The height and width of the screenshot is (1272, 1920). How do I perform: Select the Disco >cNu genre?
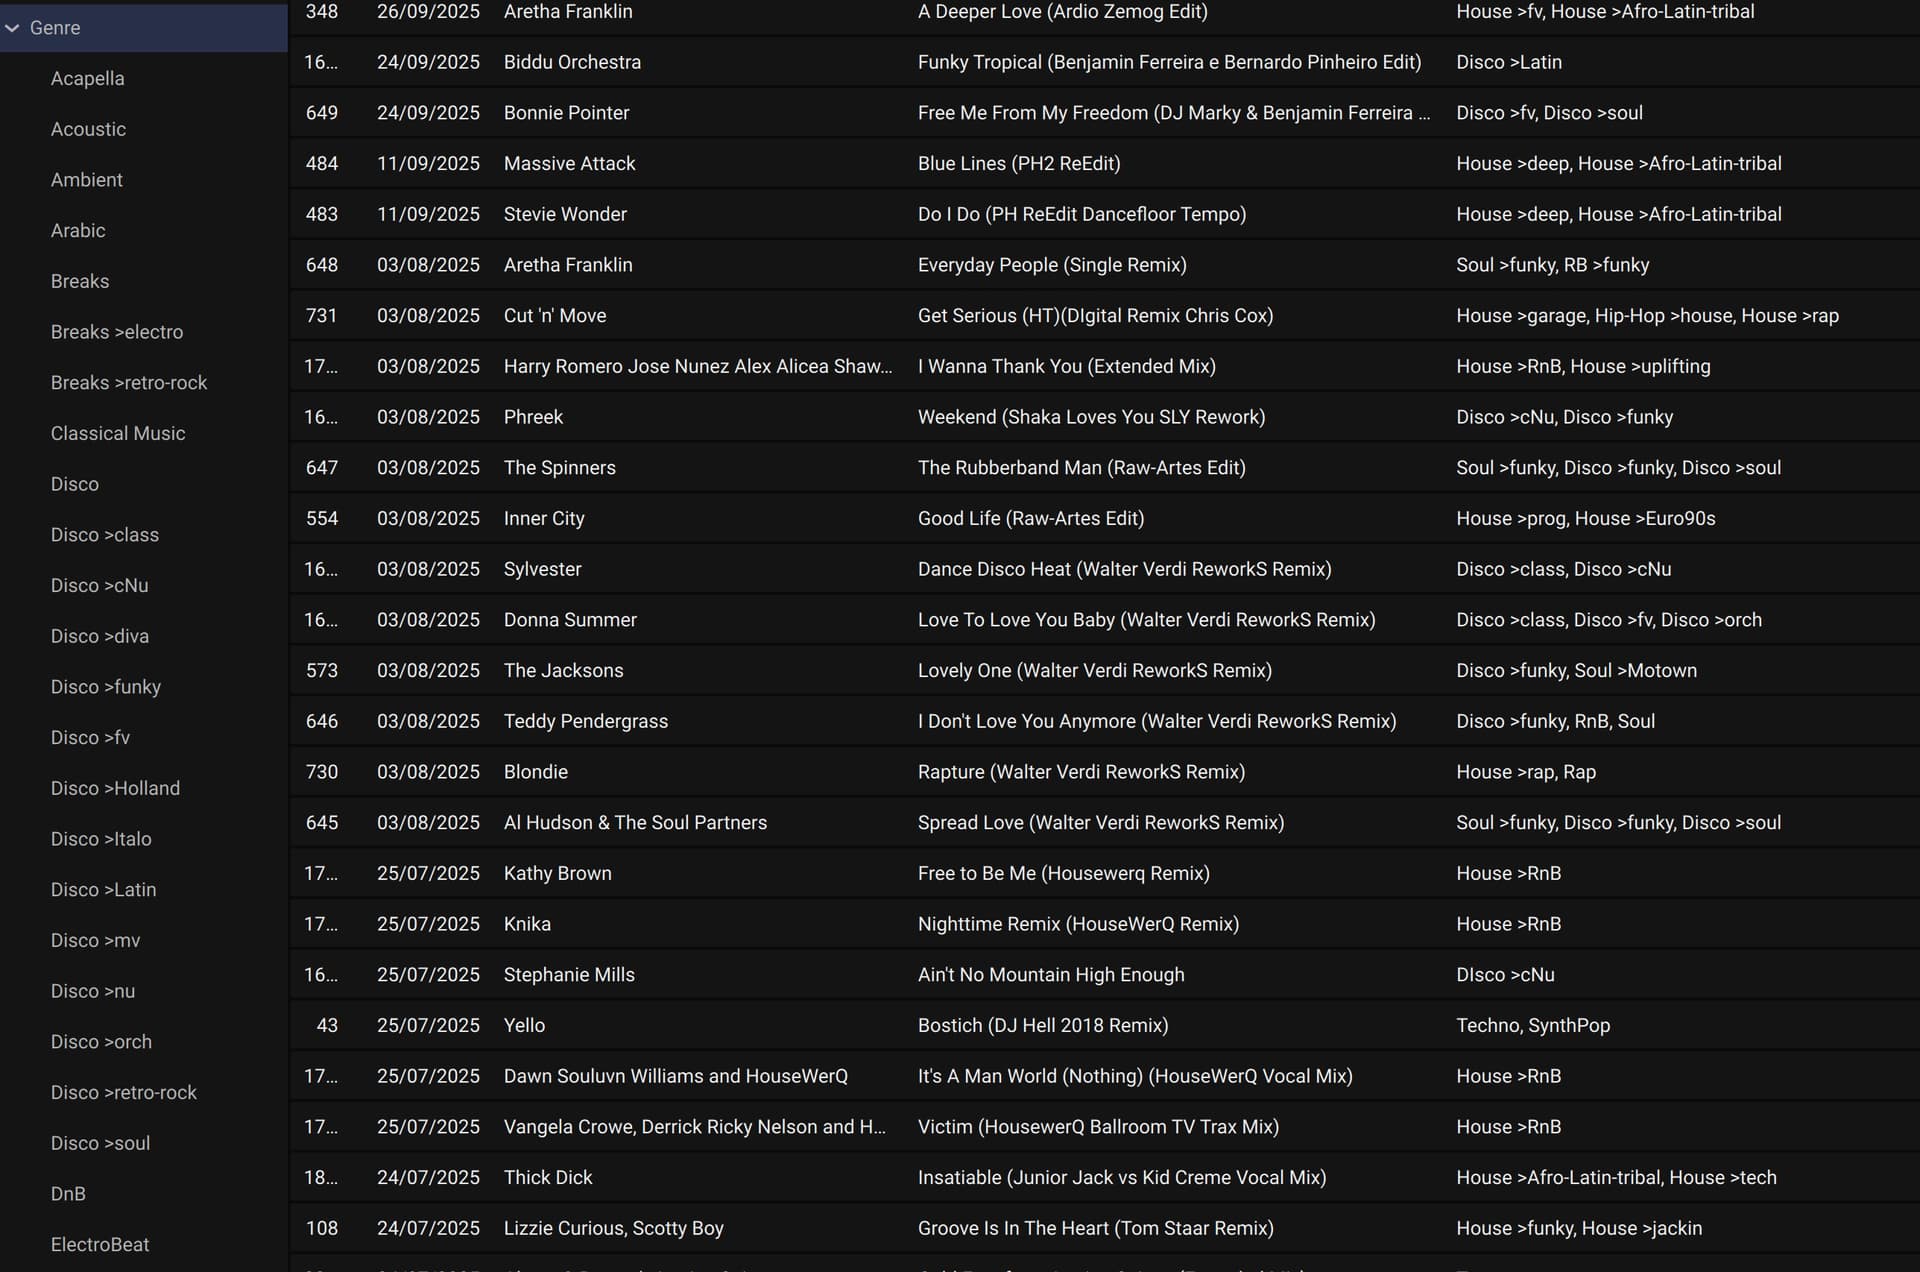click(99, 585)
